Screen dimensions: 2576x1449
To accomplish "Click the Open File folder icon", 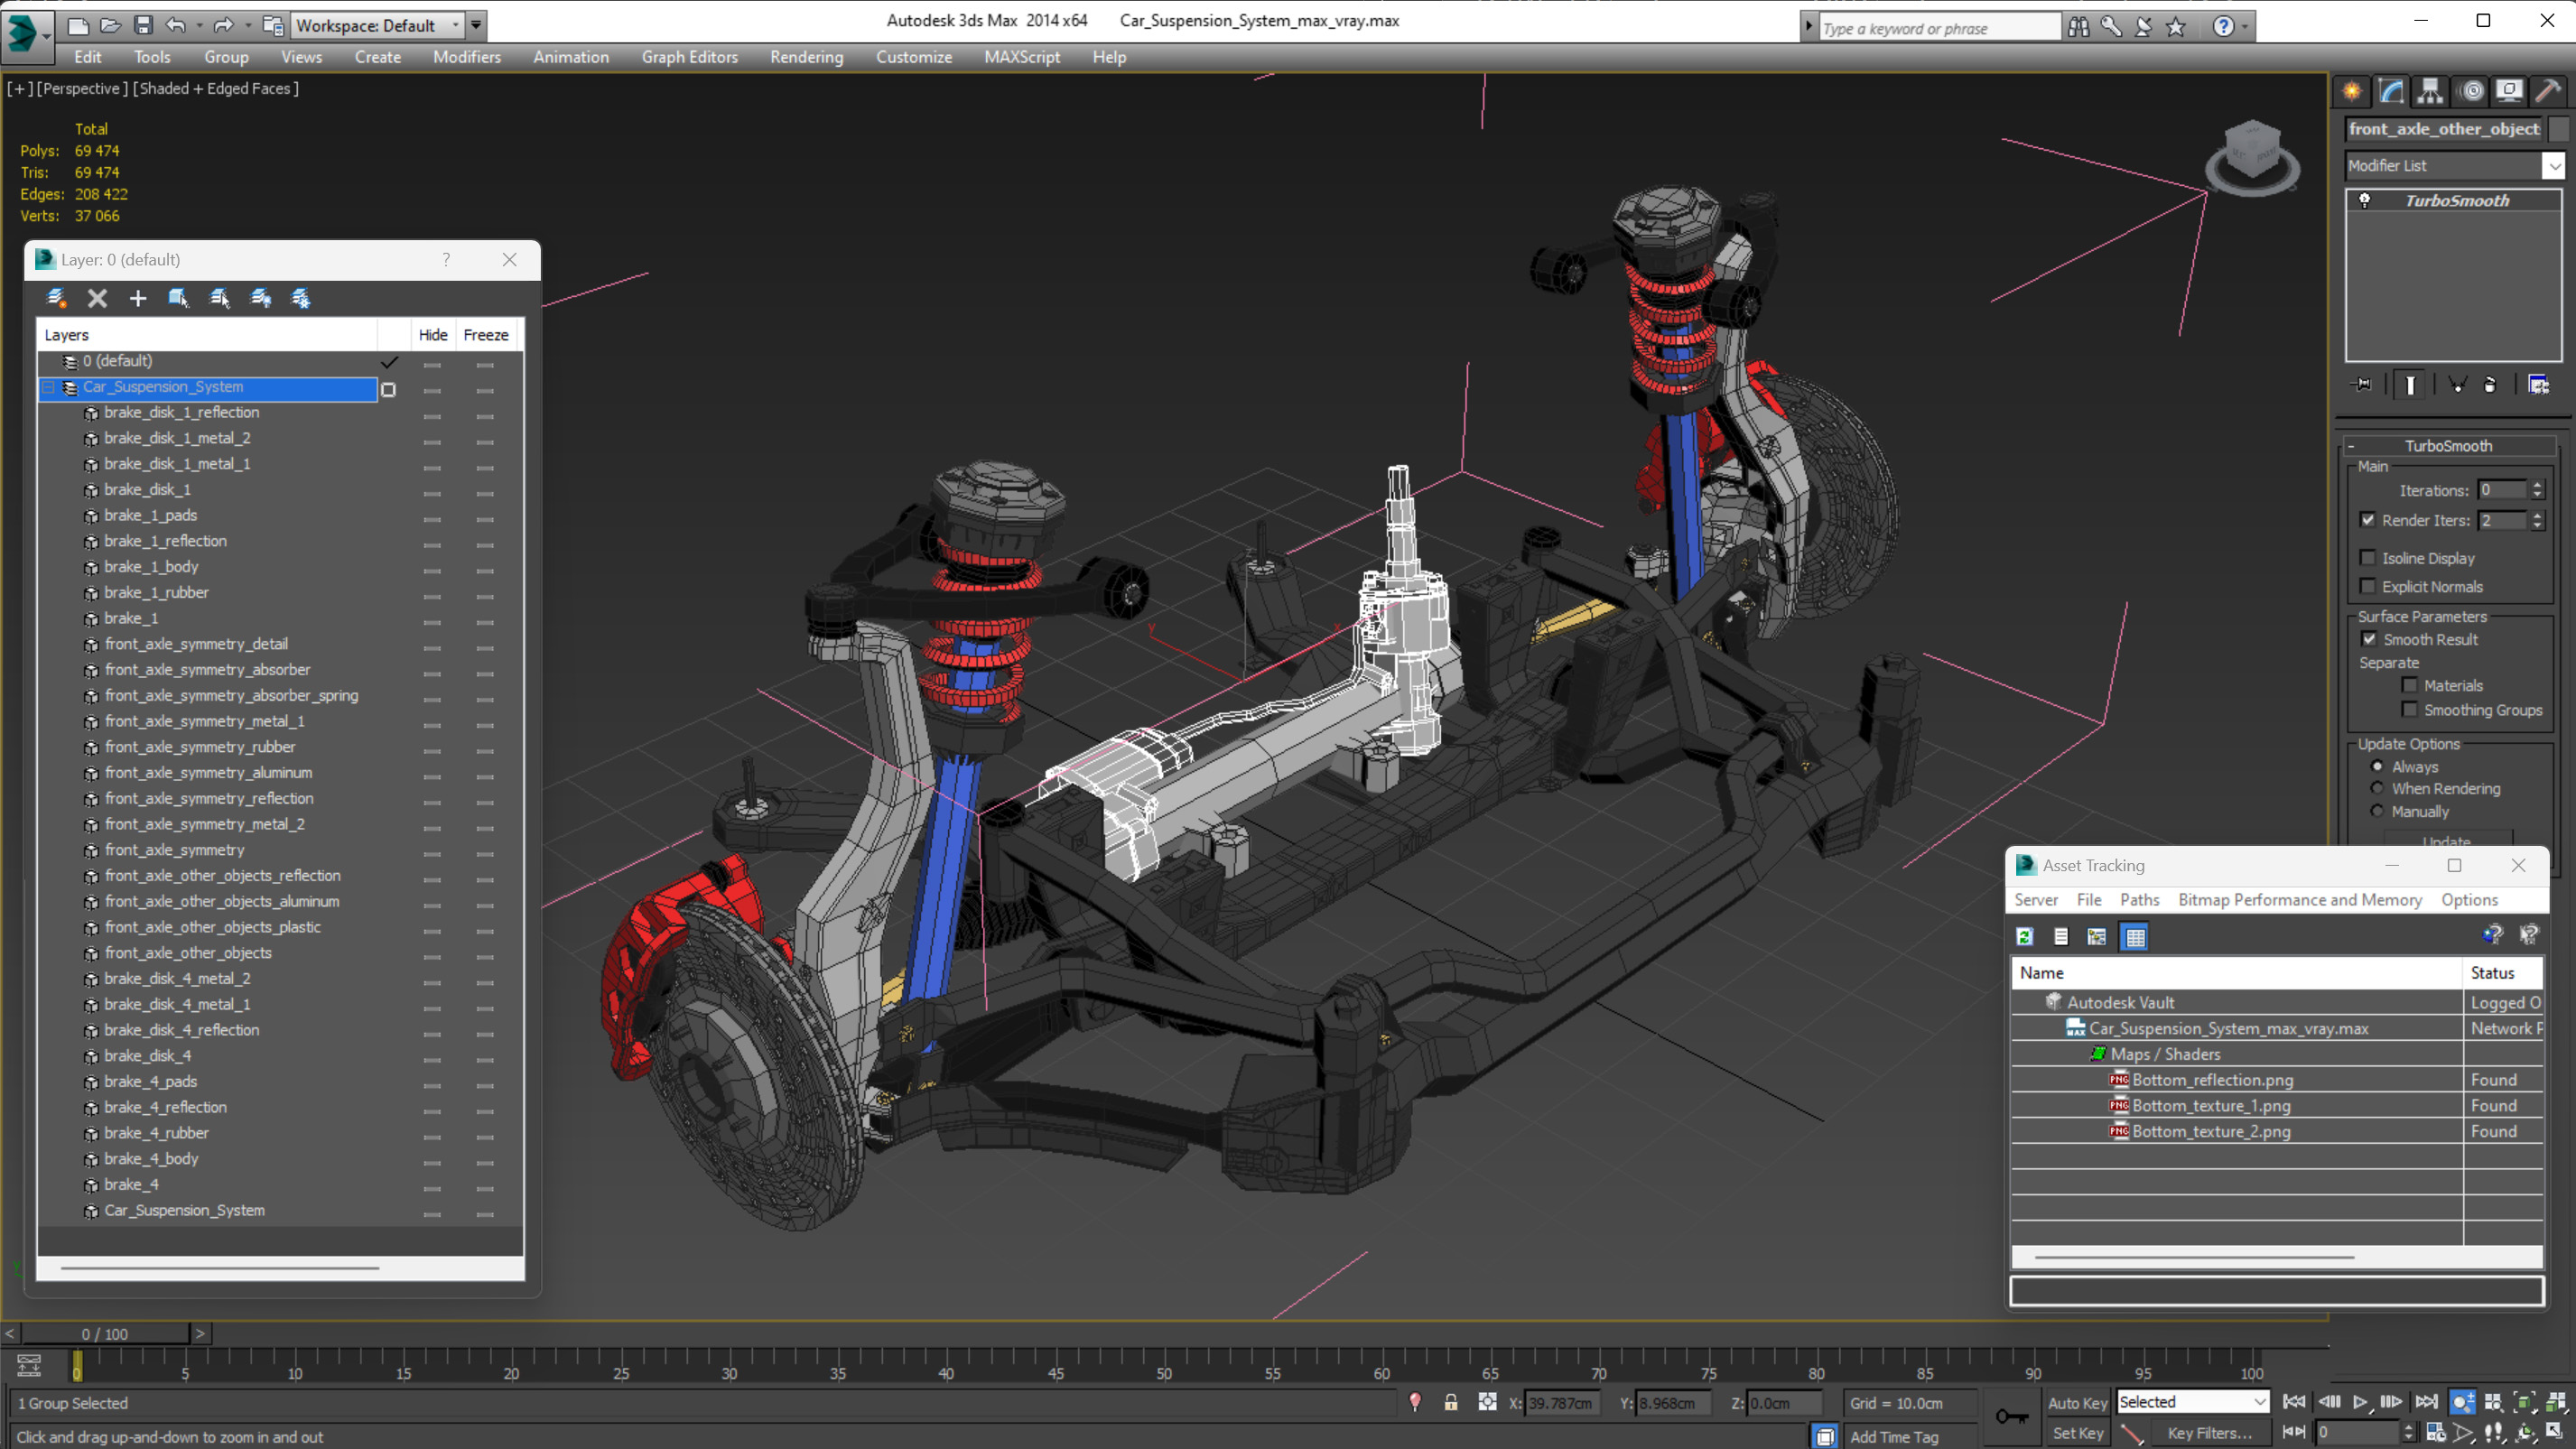I will point(111,25).
